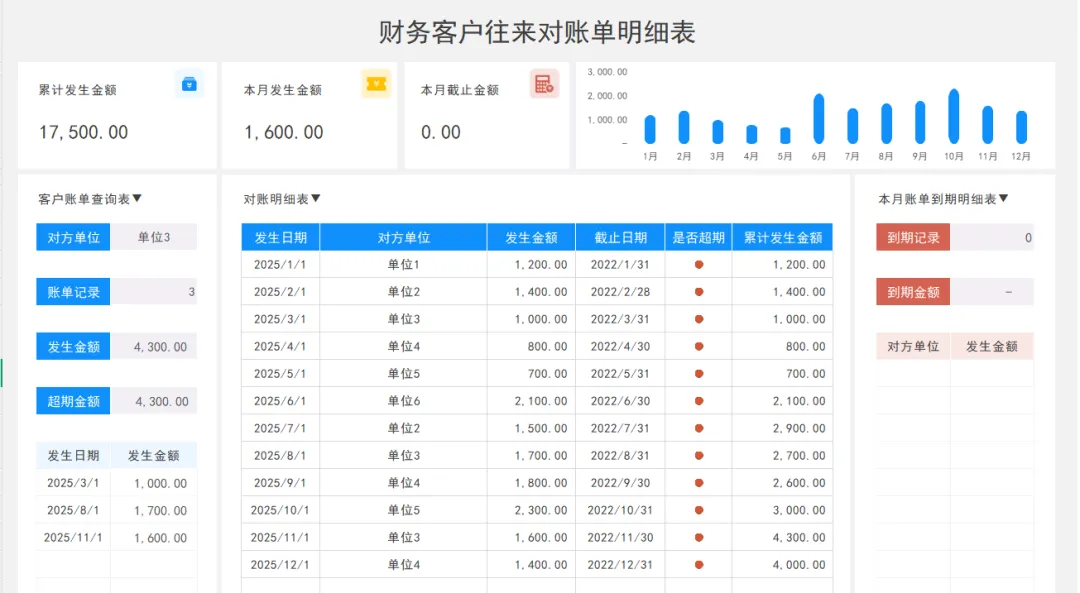Click date cell 2025/3/1 in query results
Viewport: 1080px width, 593px height.
coord(73,483)
